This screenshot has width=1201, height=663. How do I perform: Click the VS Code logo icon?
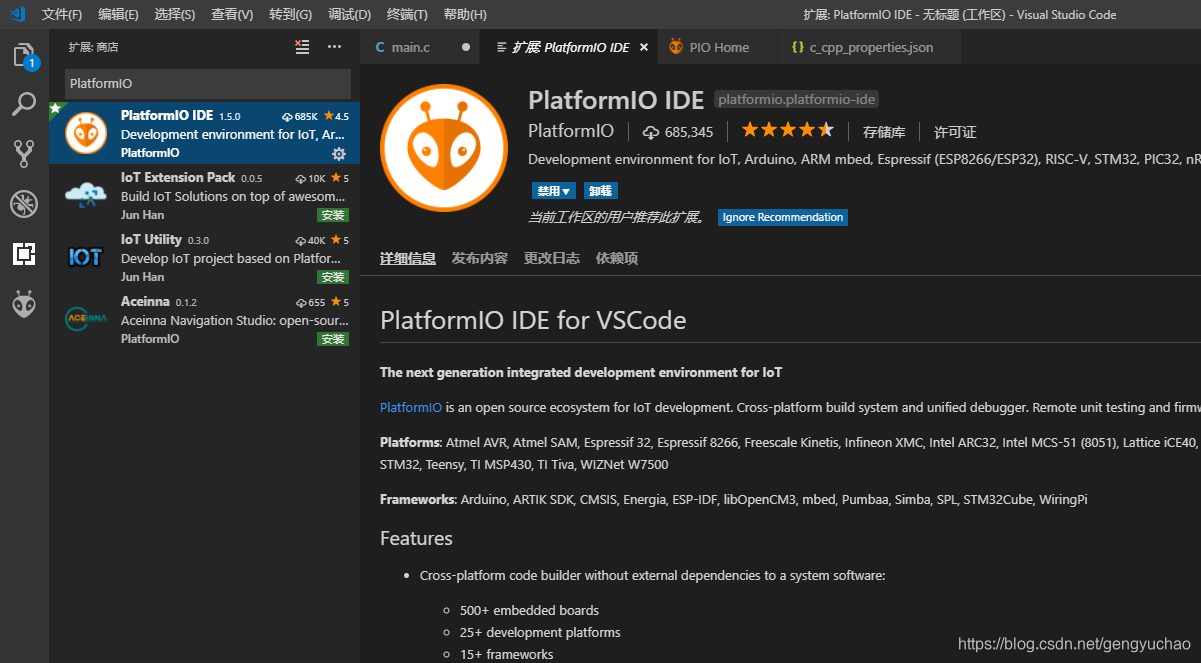coord(16,14)
